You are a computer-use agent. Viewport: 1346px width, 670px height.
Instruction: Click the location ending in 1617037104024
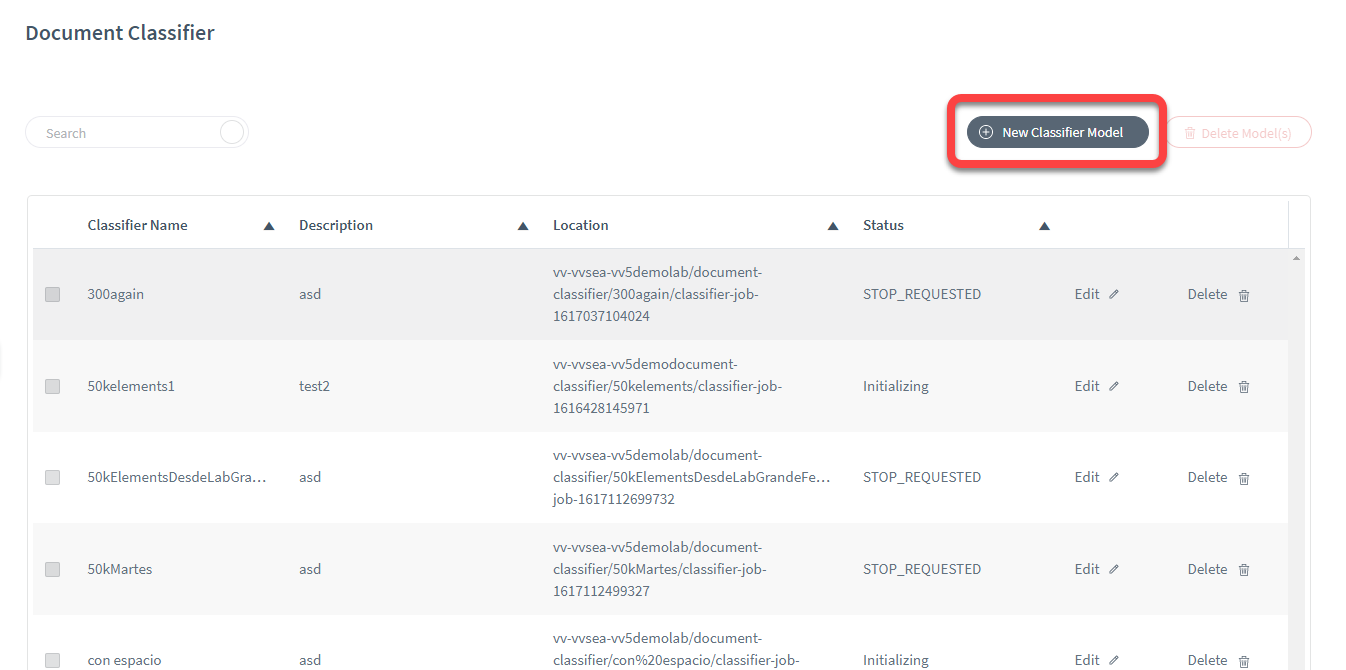660,294
